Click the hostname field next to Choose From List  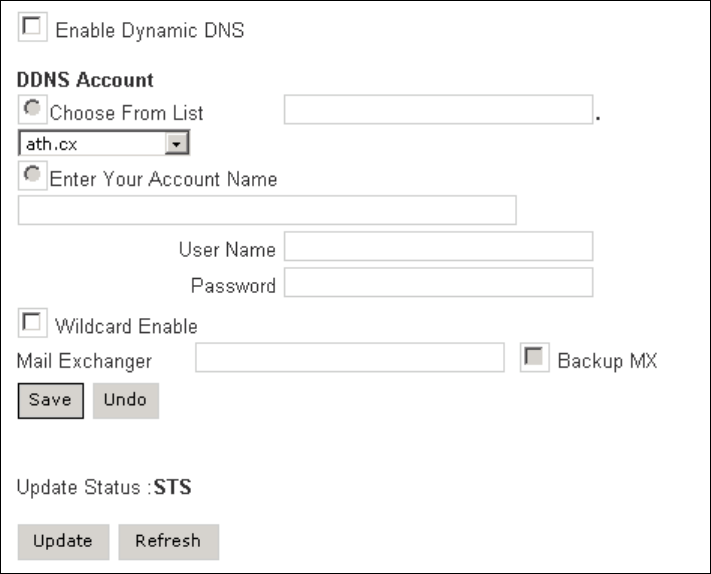tap(438, 109)
